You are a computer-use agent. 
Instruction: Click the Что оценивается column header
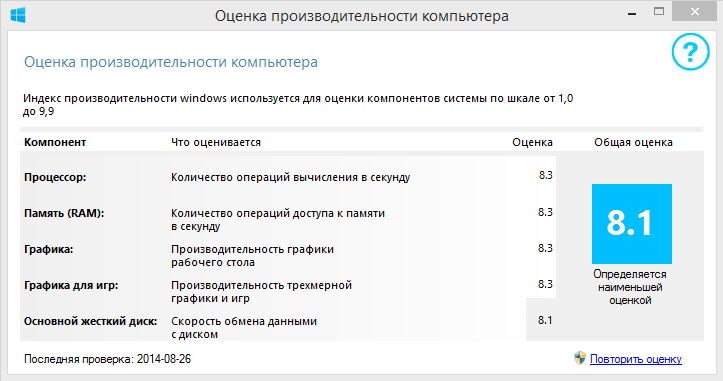click(216, 142)
